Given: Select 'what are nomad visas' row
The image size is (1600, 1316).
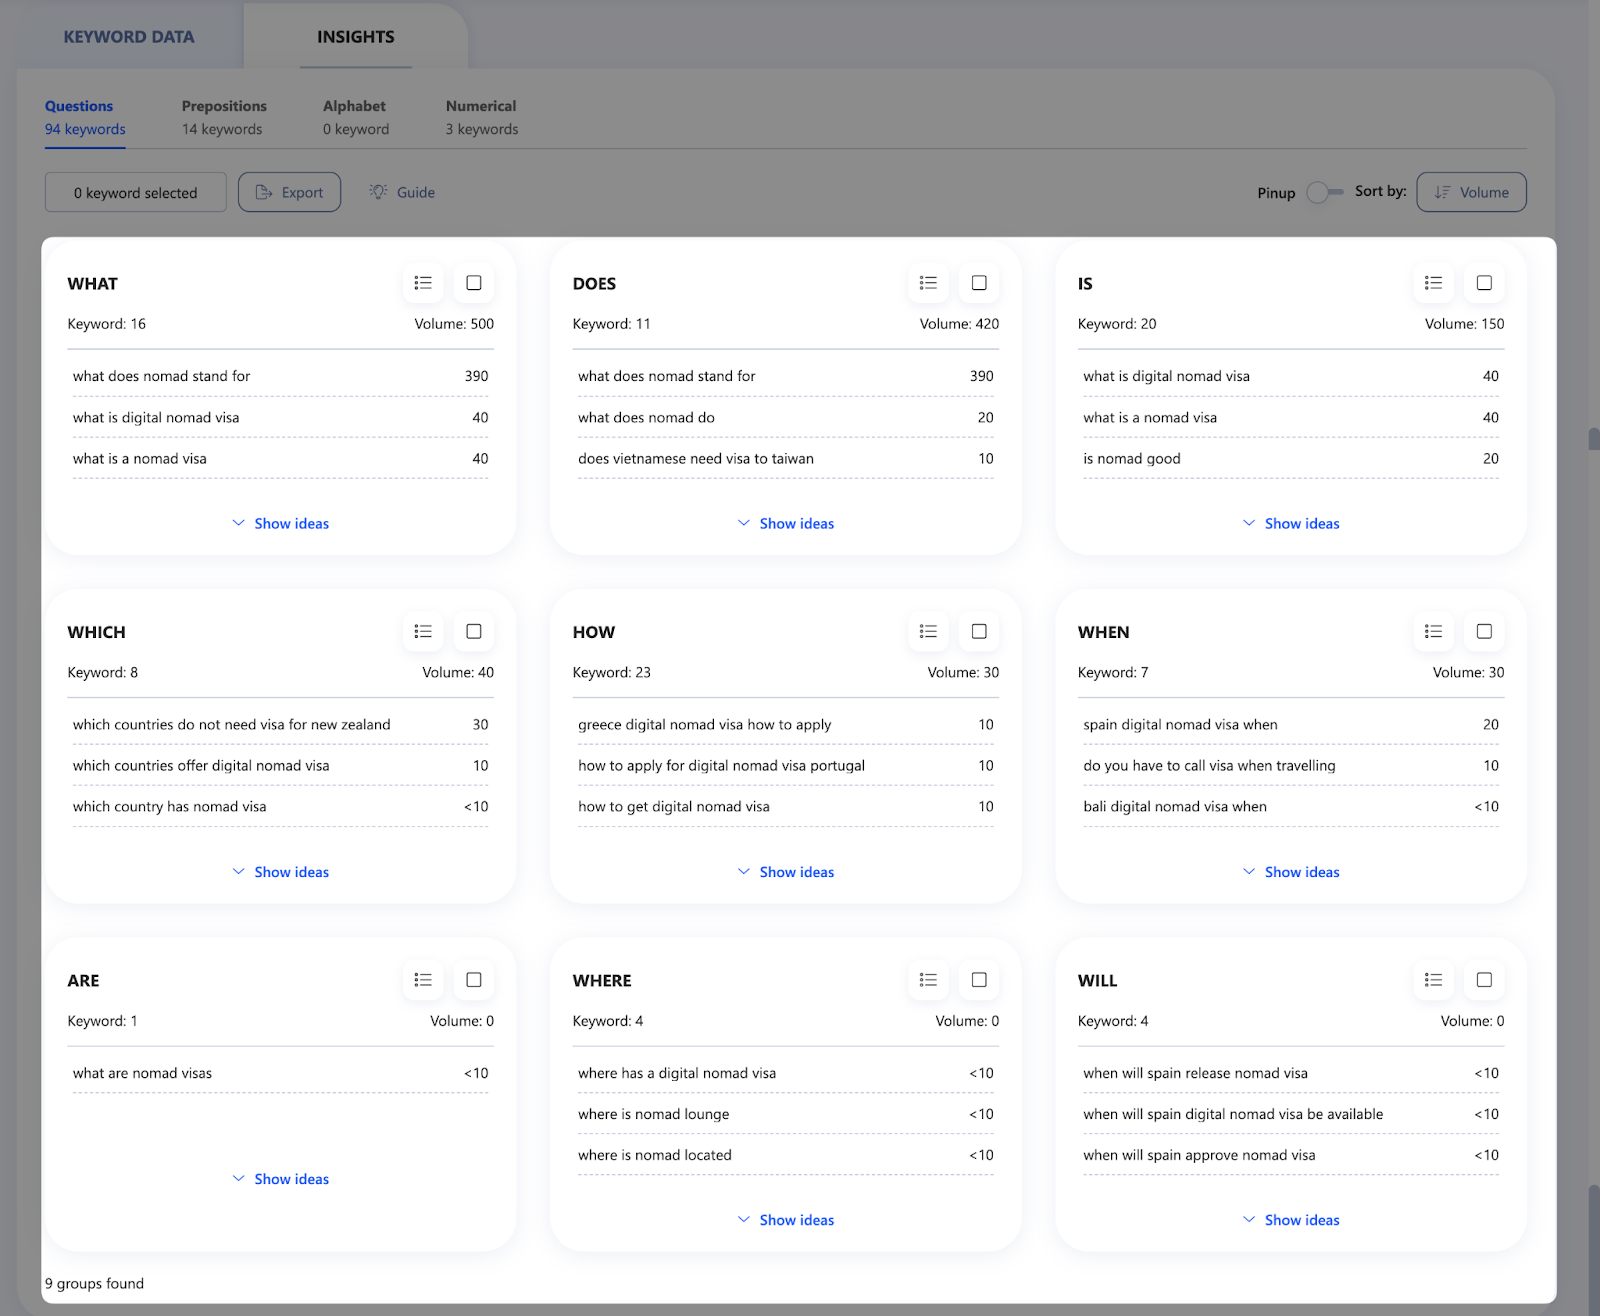Looking at the screenshot, I should pyautogui.click(x=281, y=1073).
